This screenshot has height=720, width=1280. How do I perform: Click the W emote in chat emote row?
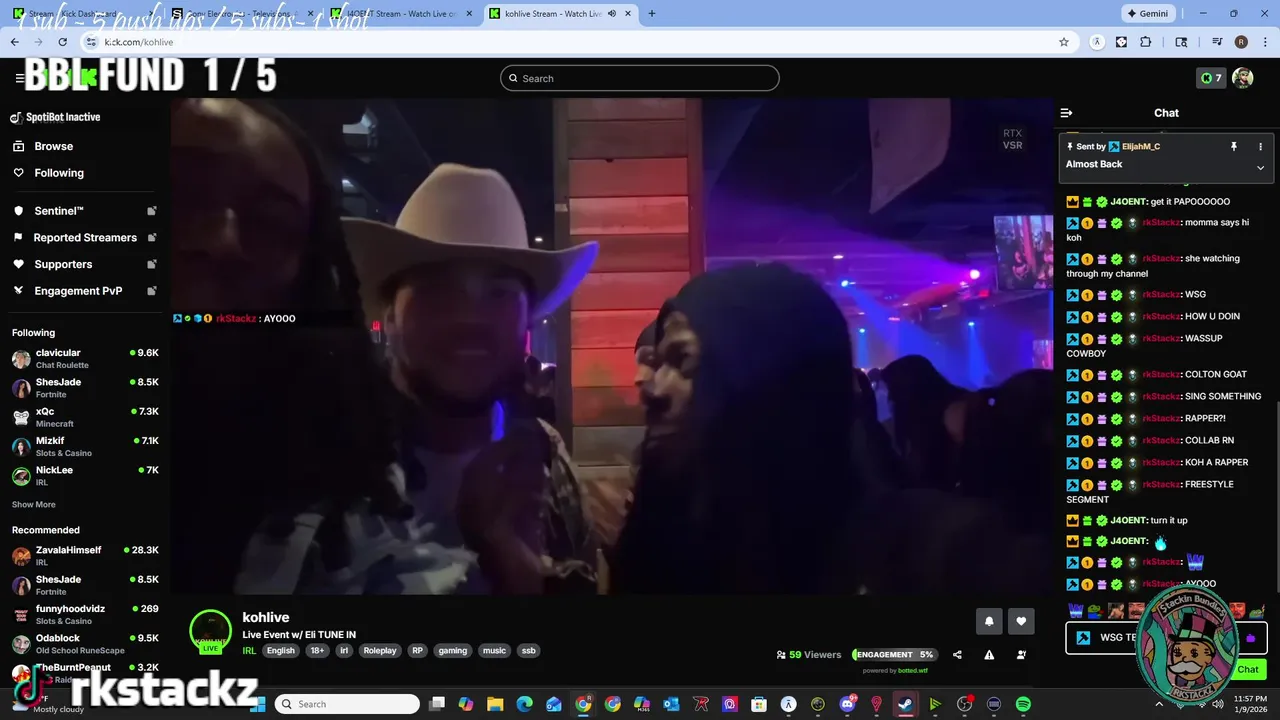1075,610
